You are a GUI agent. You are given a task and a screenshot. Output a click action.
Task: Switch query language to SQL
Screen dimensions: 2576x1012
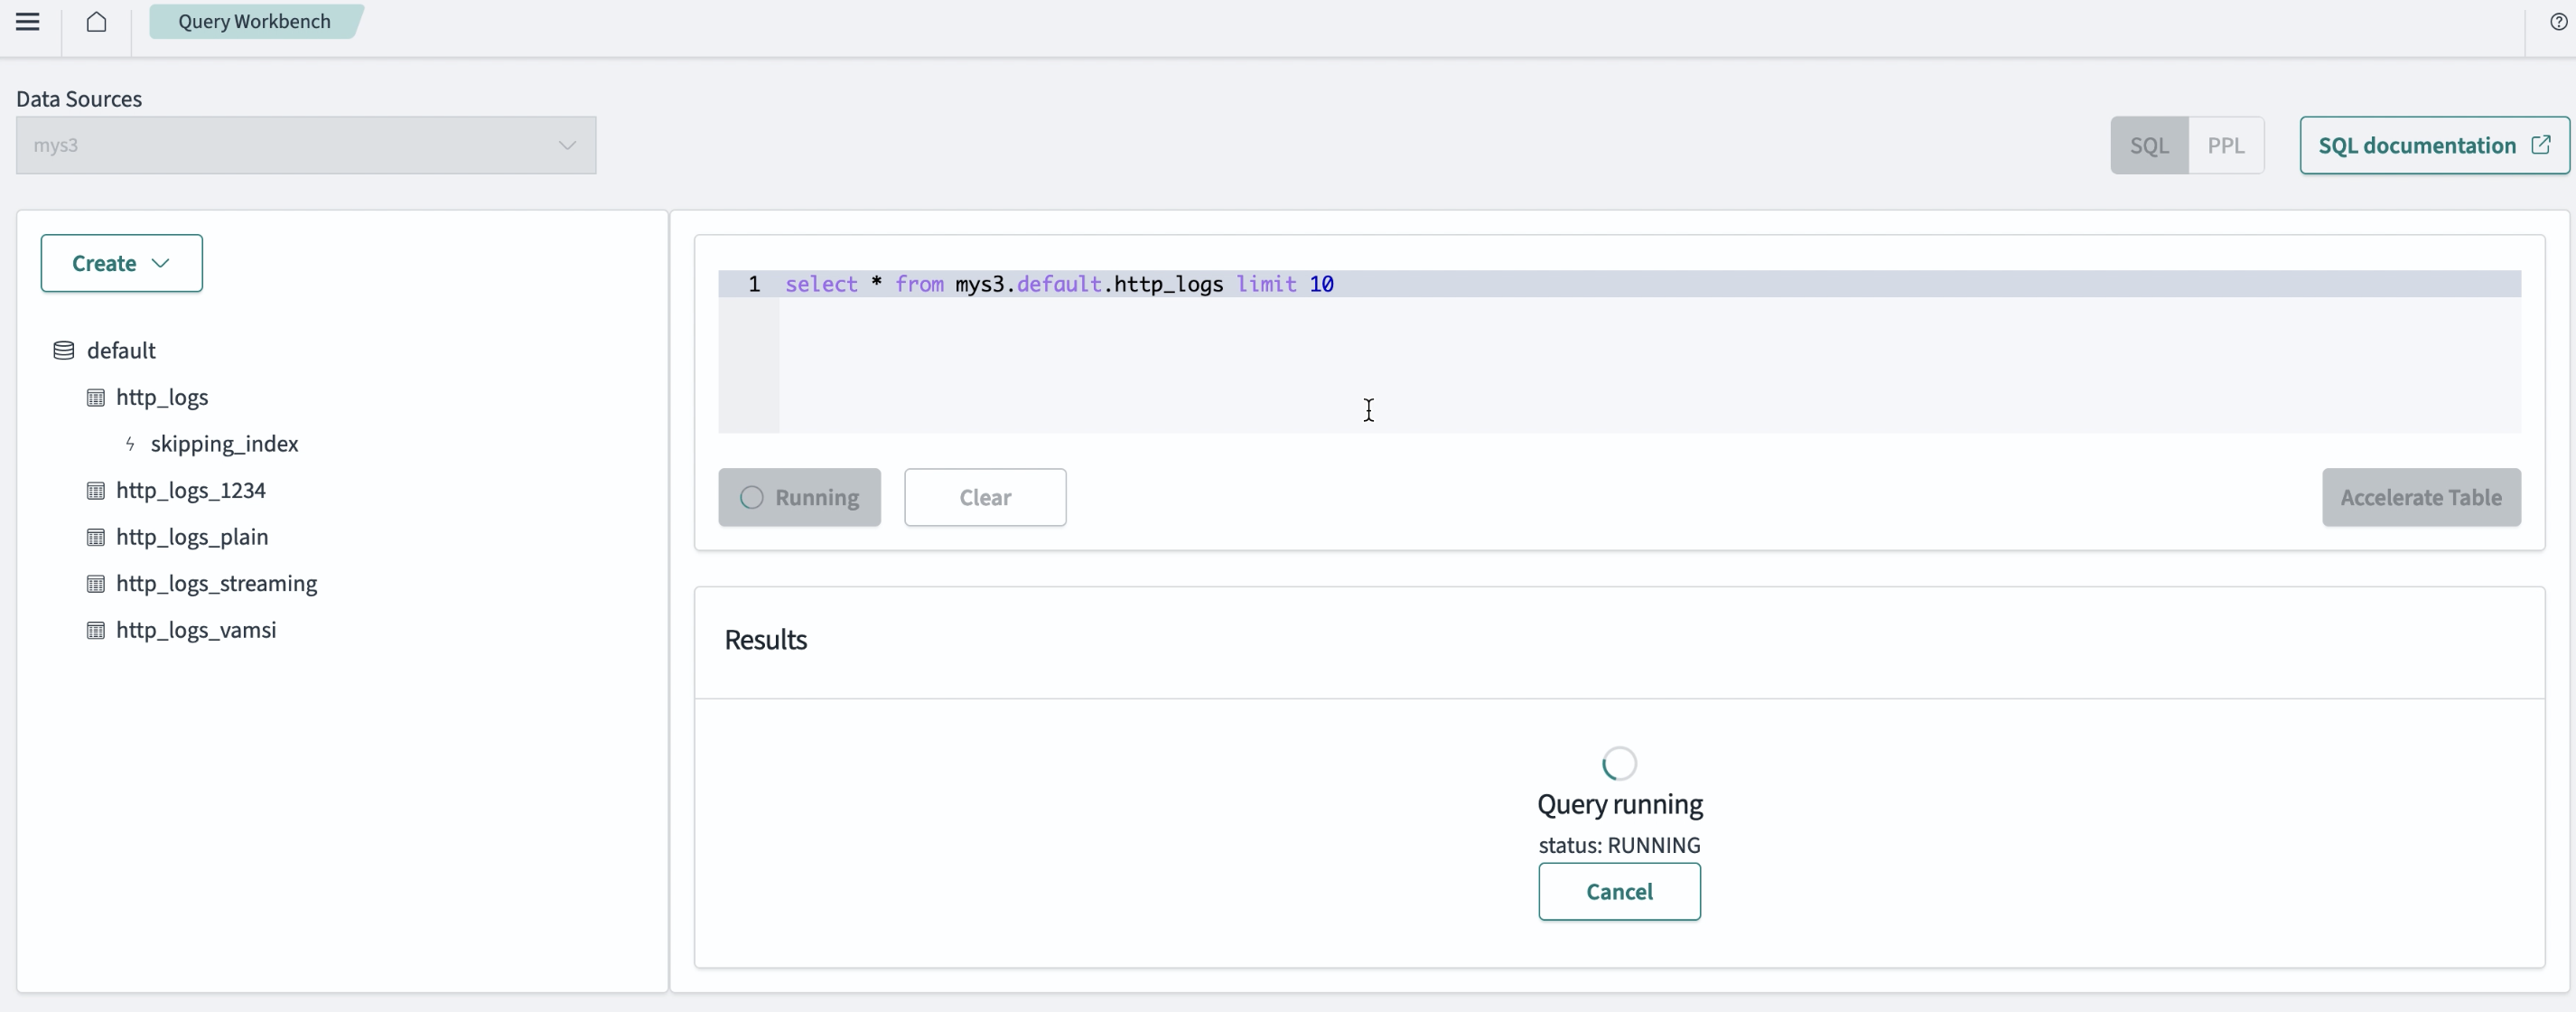click(2149, 145)
